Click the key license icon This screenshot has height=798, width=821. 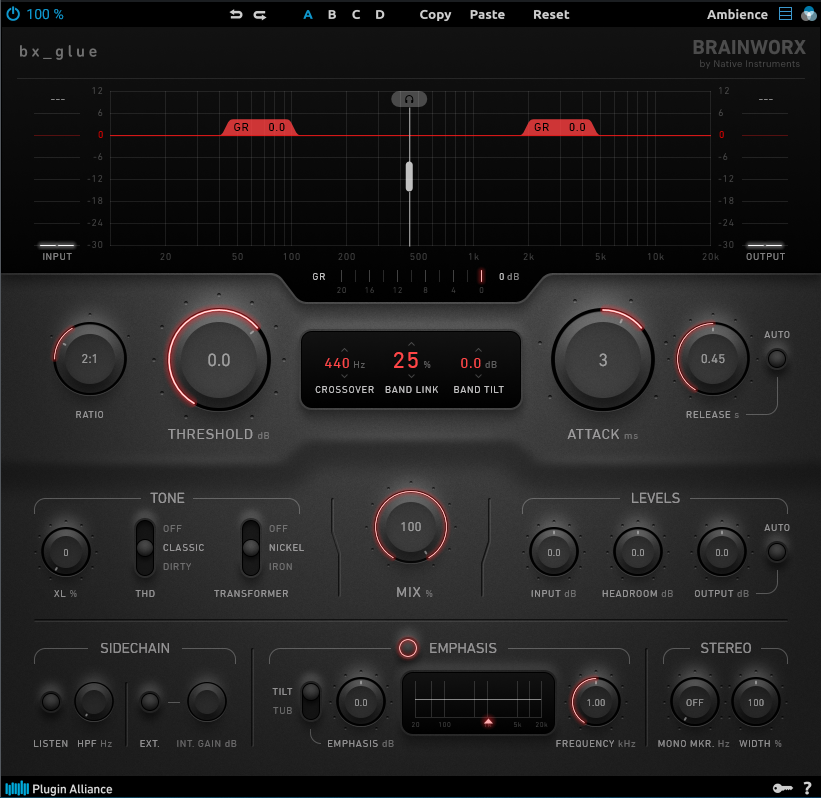click(782, 788)
